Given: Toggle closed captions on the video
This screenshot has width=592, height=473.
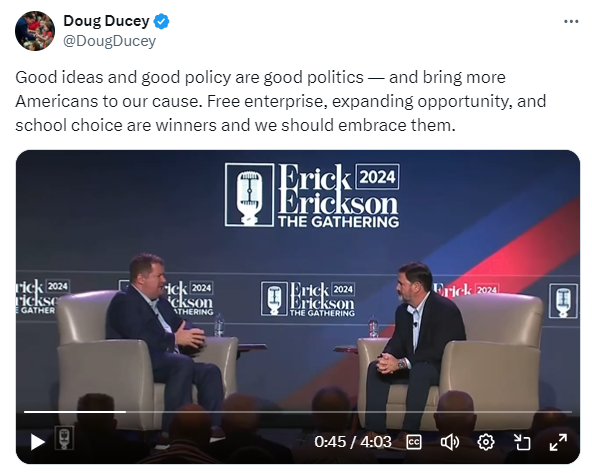Looking at the screenshot, I should [x=414, y=442].
